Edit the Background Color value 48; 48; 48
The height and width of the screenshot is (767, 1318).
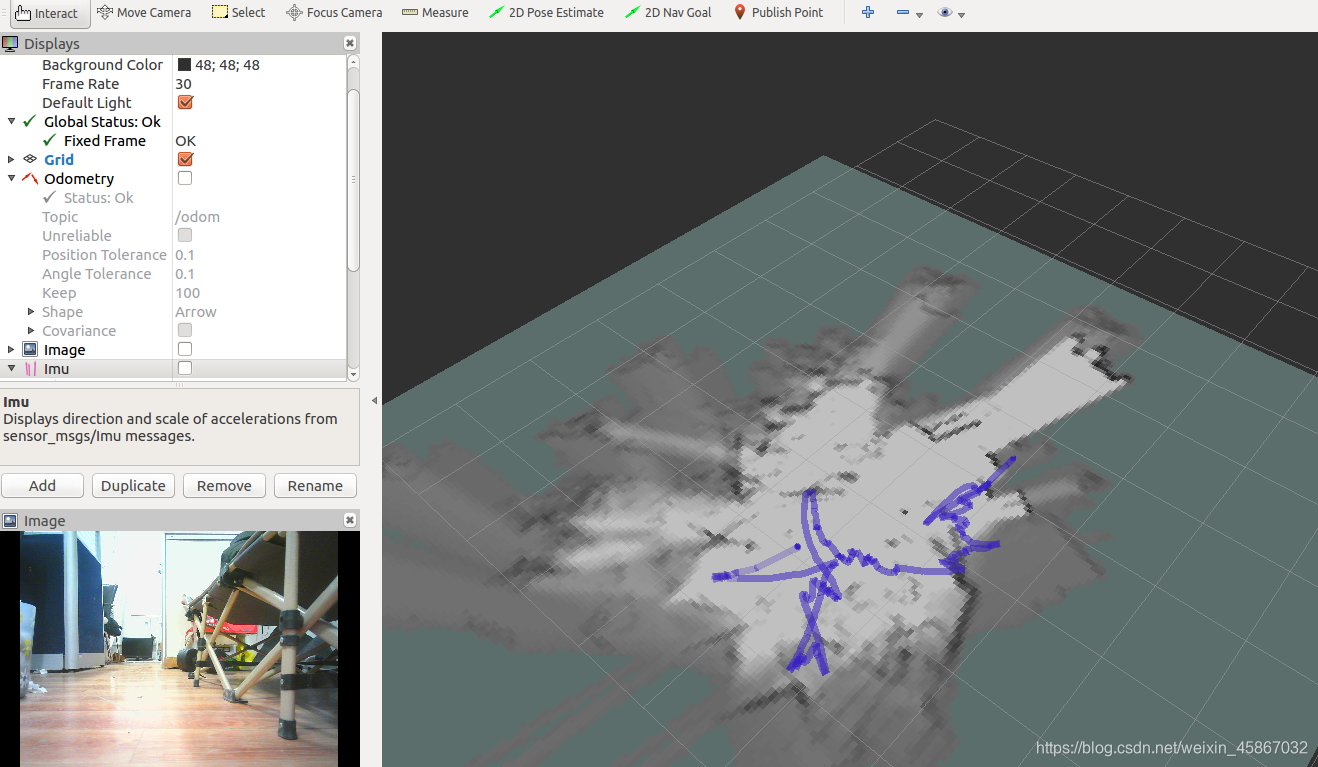coord(227,64)
